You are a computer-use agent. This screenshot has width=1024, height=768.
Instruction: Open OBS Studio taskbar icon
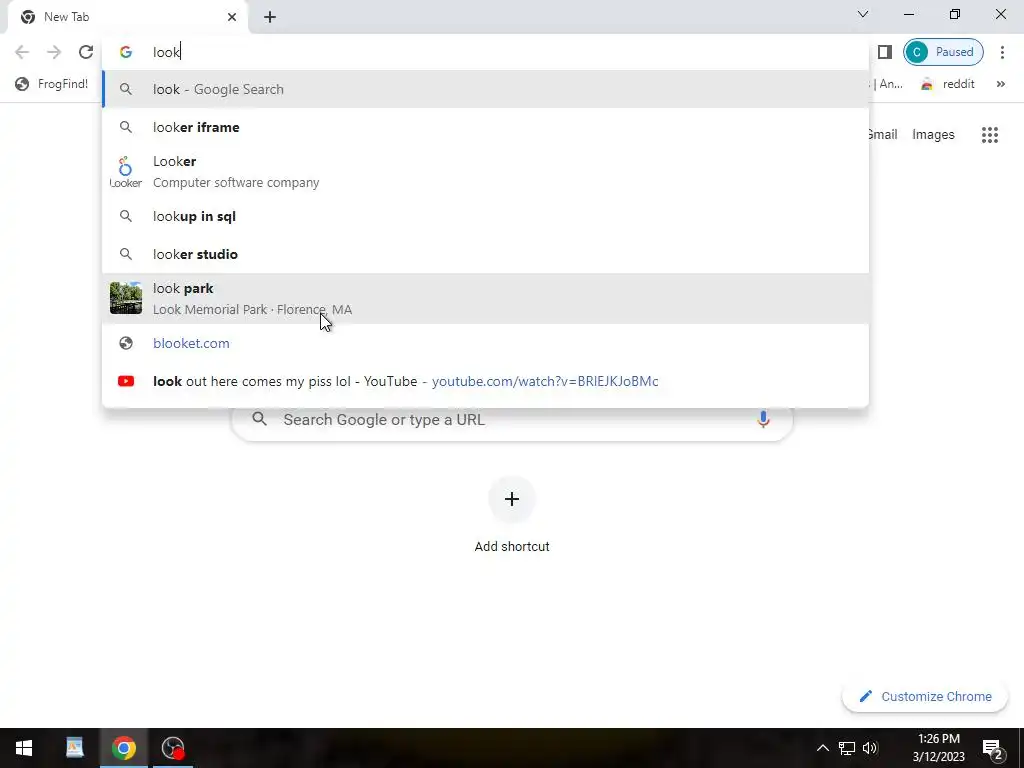(x=173, y=748)
